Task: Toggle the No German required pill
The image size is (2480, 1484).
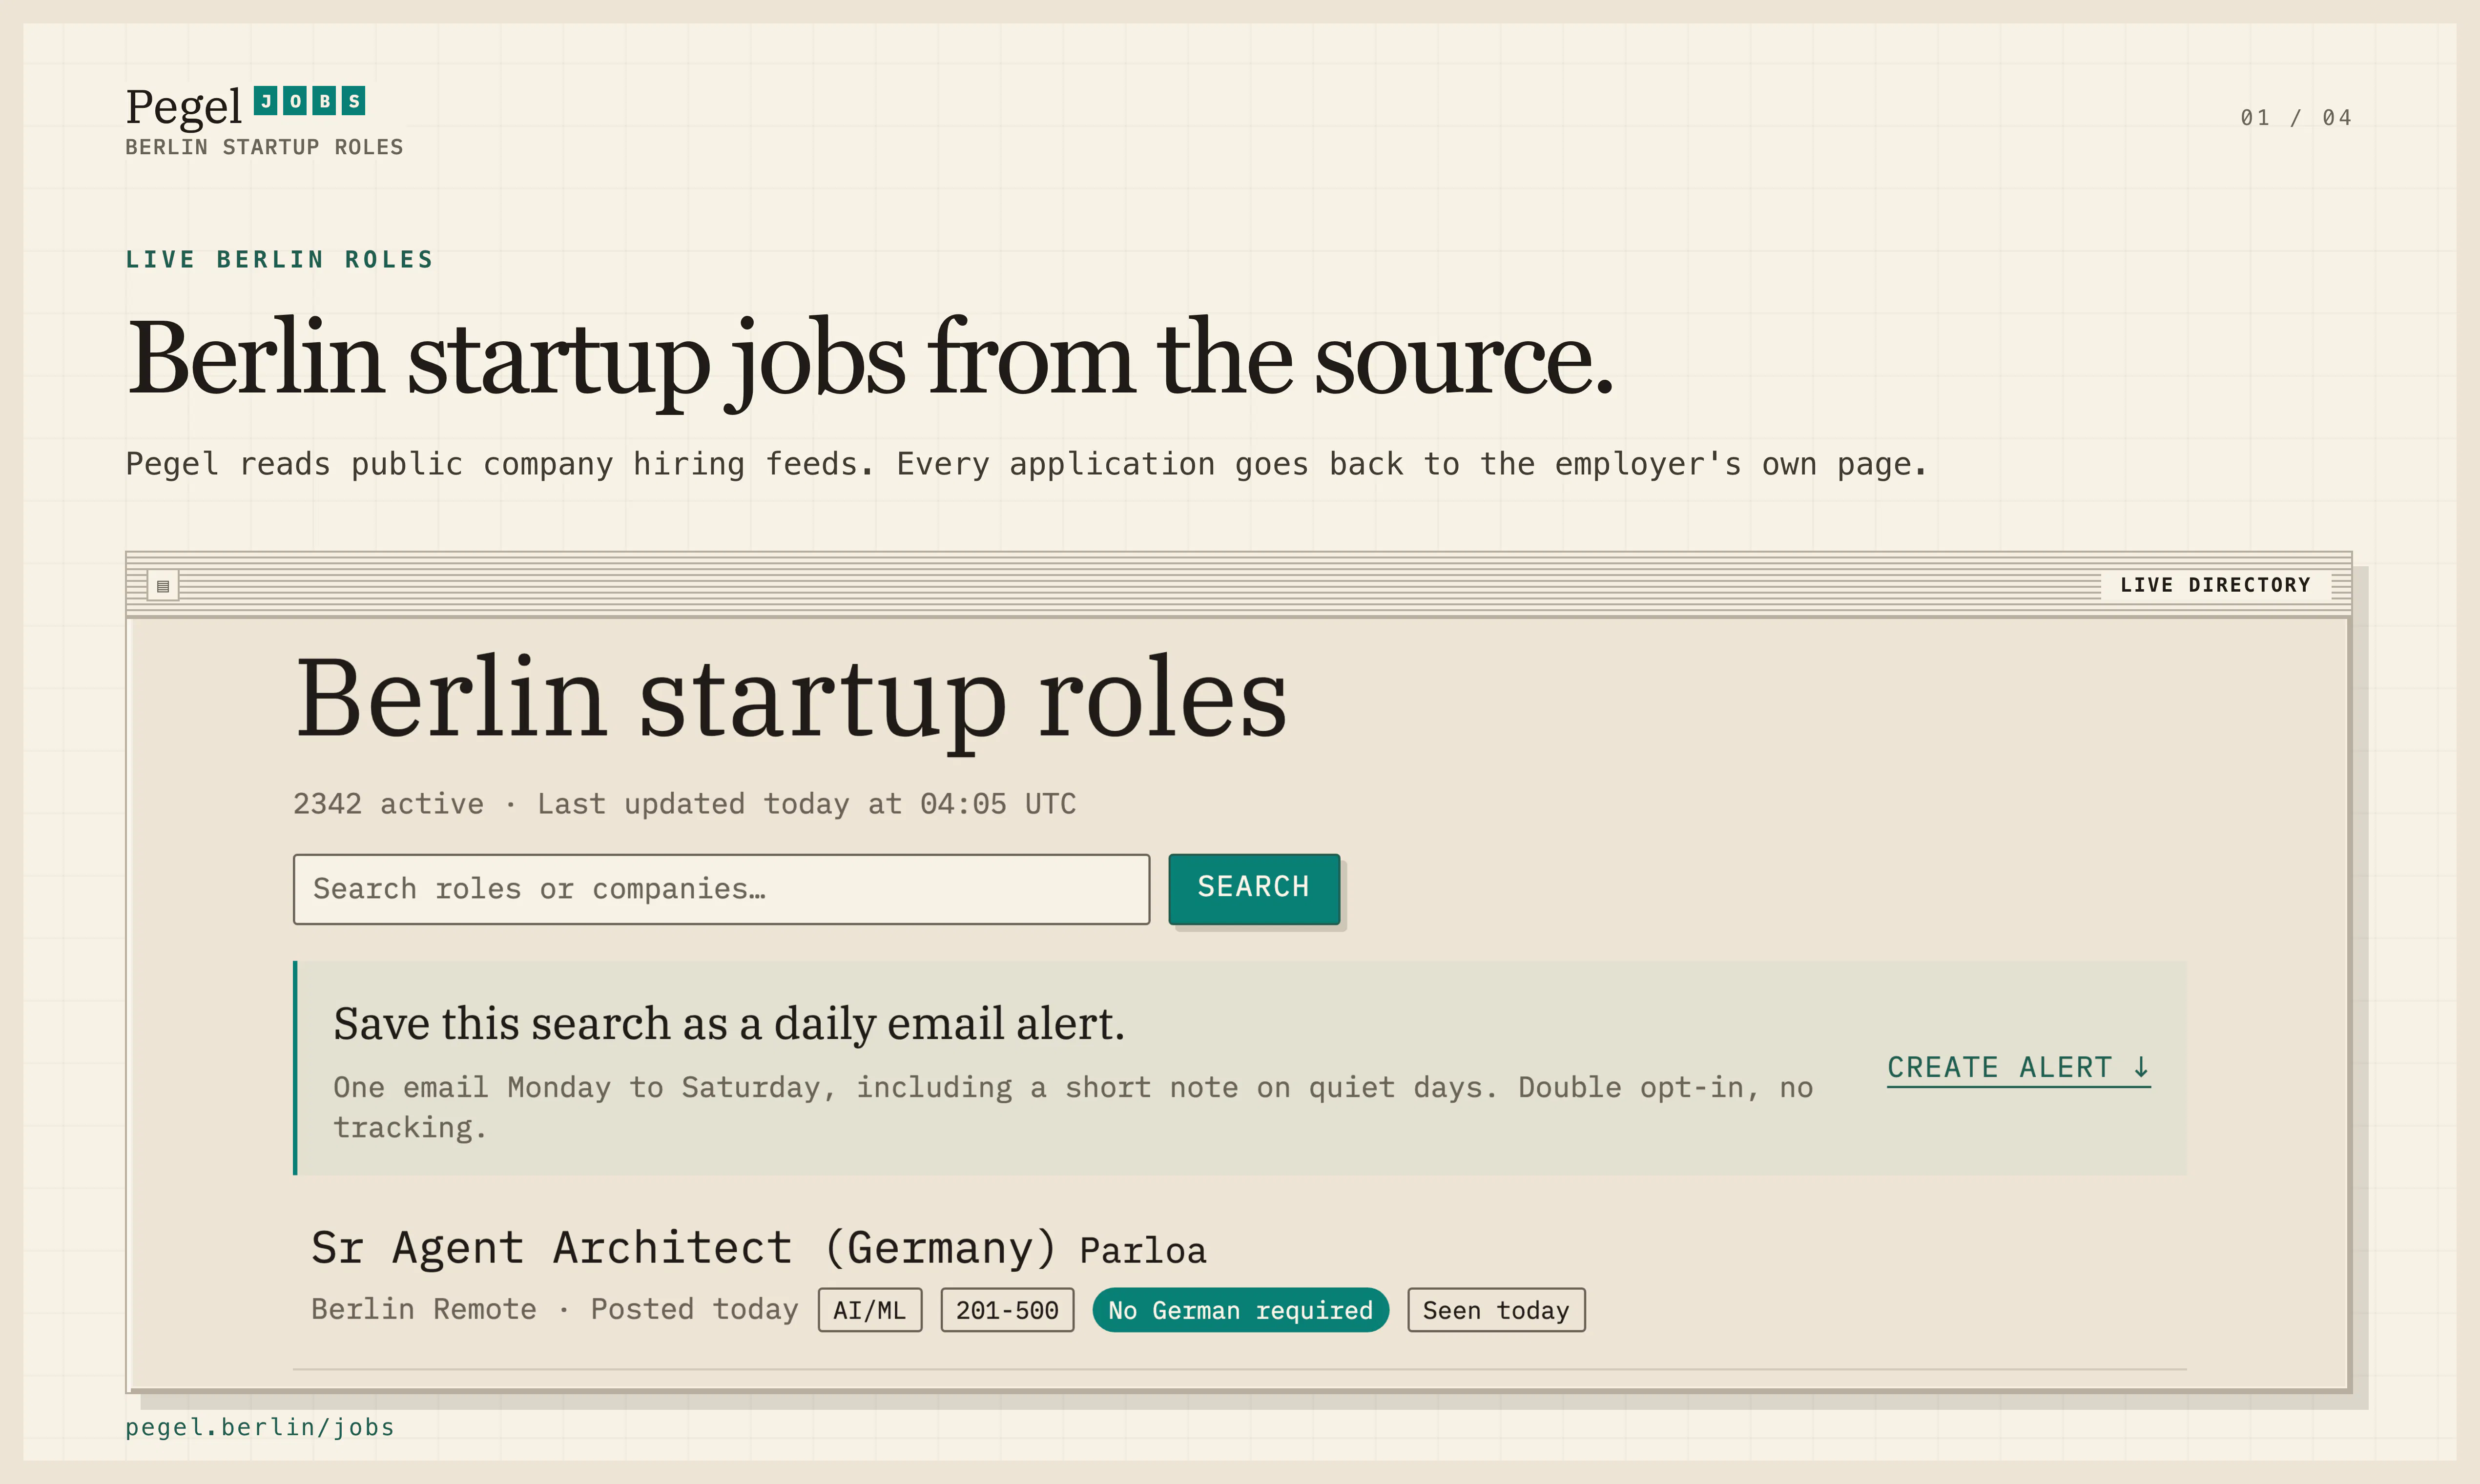Action: (1240, 1310)
